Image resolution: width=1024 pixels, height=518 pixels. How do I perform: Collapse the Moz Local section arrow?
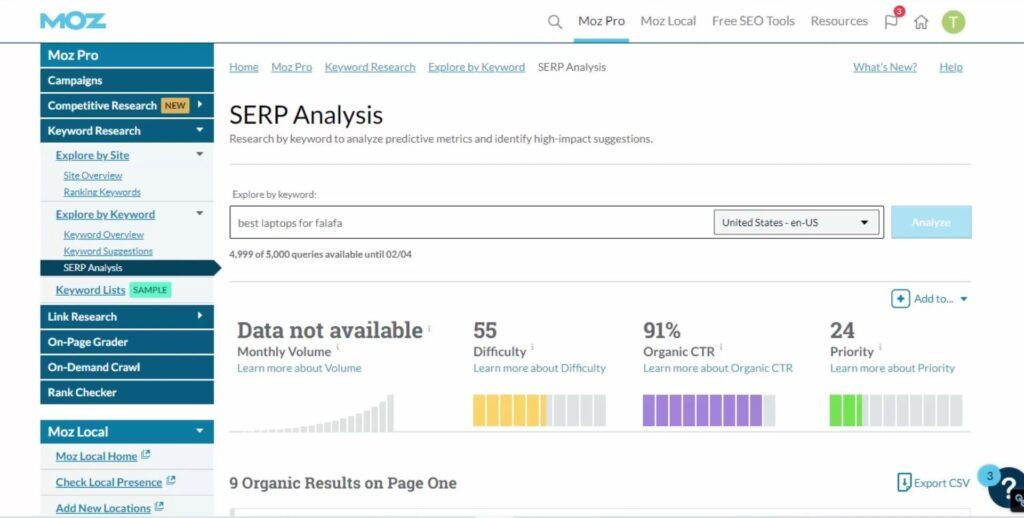pyautogui.click(x=200, y=431)
